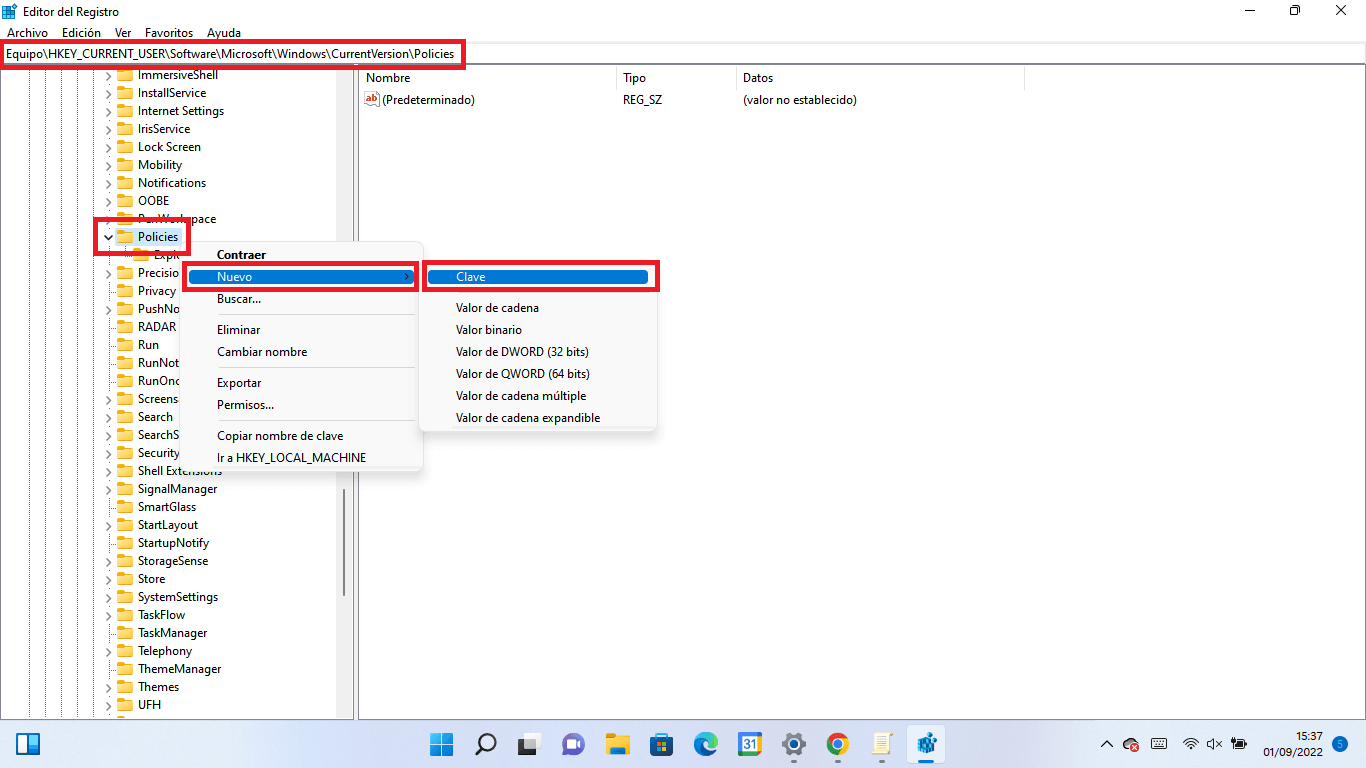Open the Ver menu
Image resolution: width=1366 pixels, height=768 pixels.
point(123,33)
